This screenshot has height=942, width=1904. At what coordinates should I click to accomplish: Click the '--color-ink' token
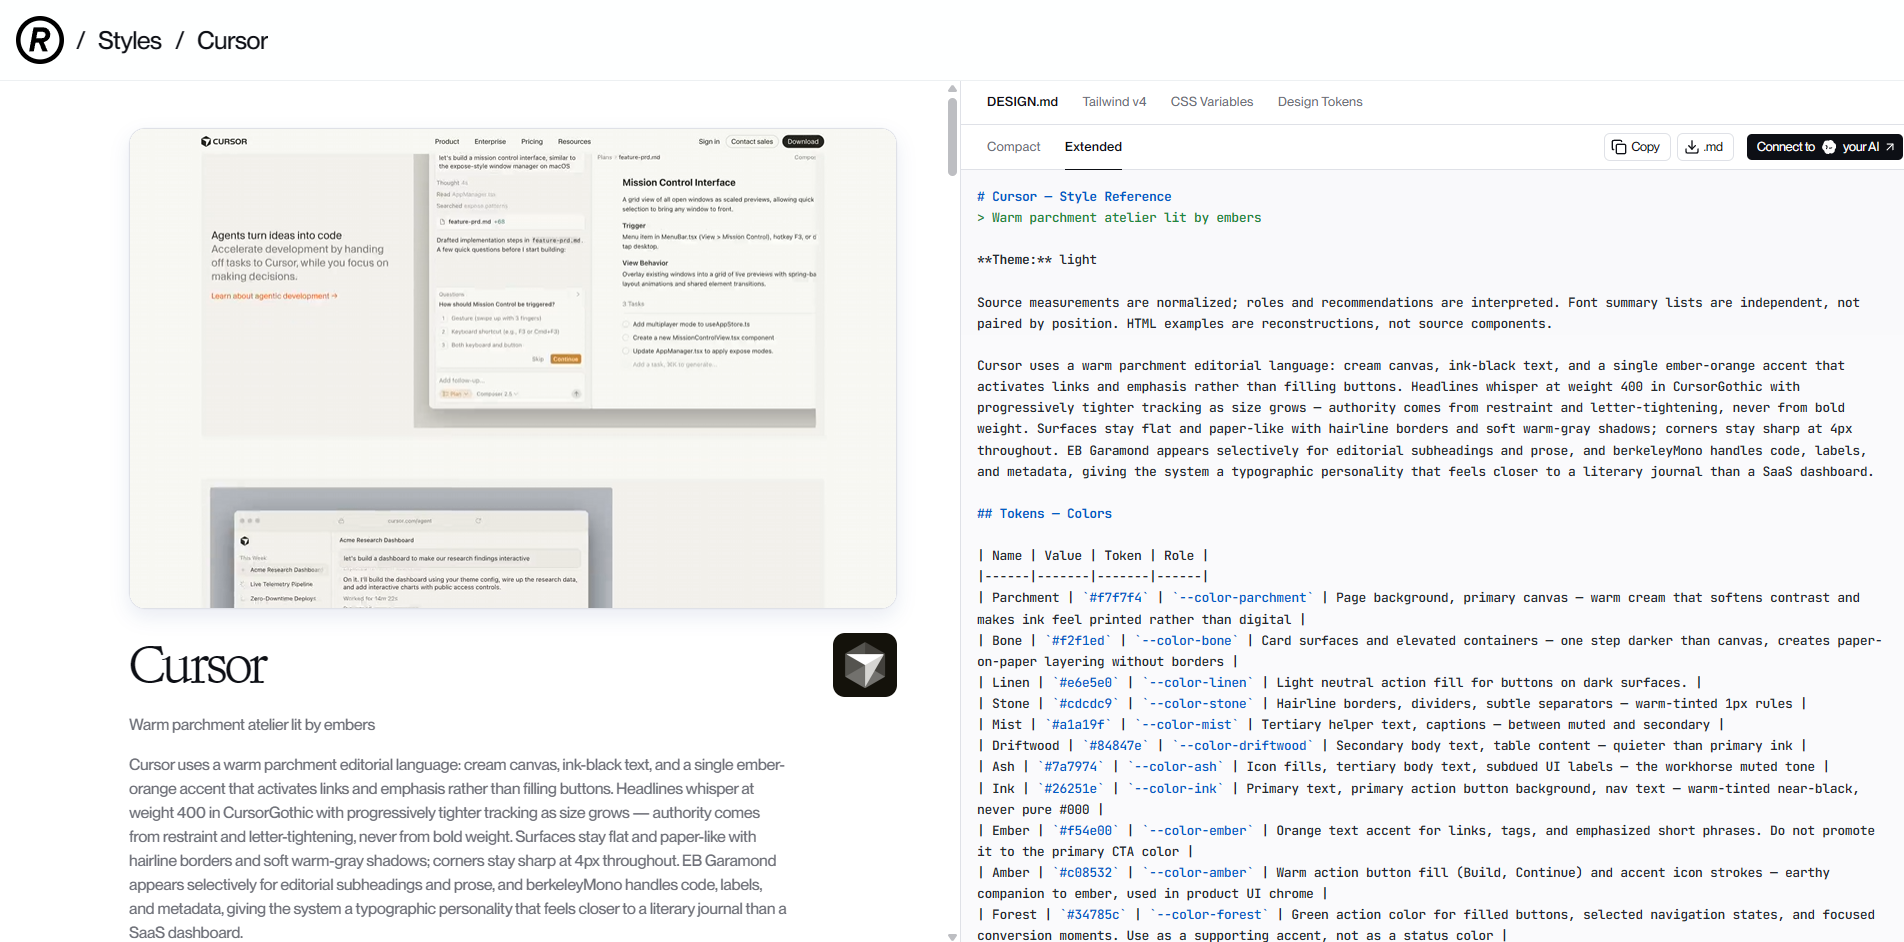coord(1175,789)
